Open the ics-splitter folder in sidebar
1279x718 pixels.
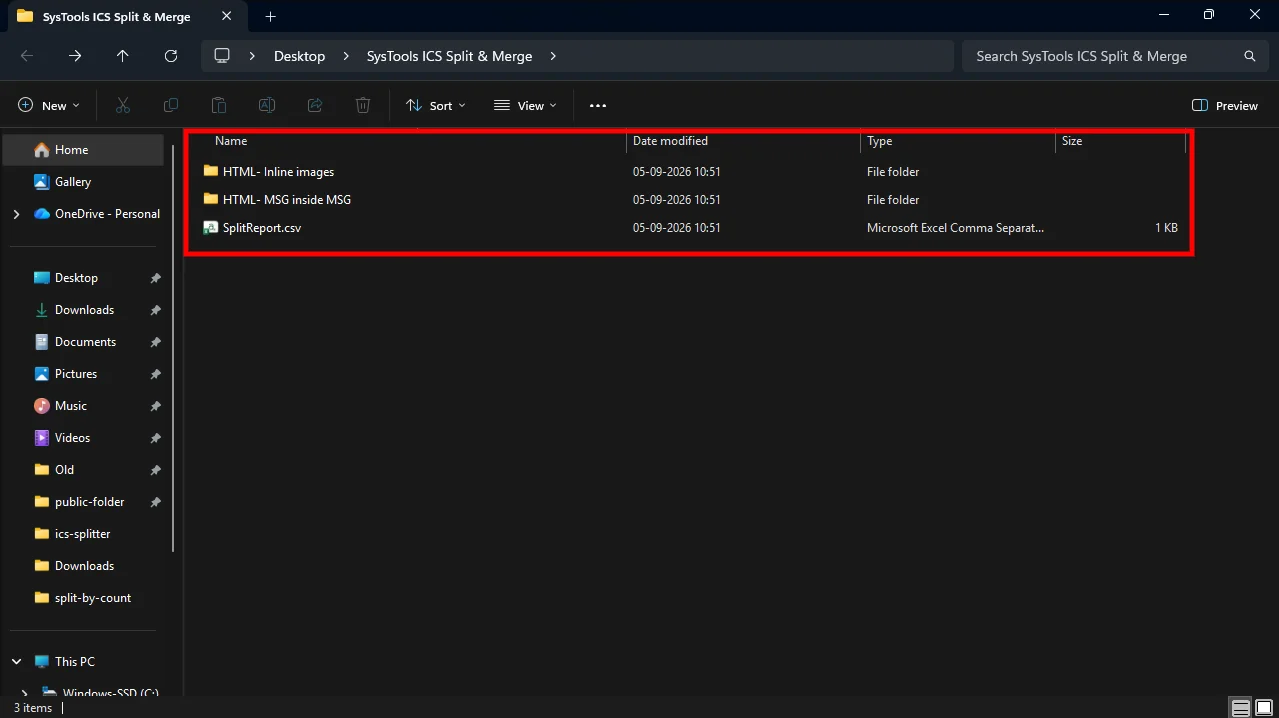(x=83, y=534)
